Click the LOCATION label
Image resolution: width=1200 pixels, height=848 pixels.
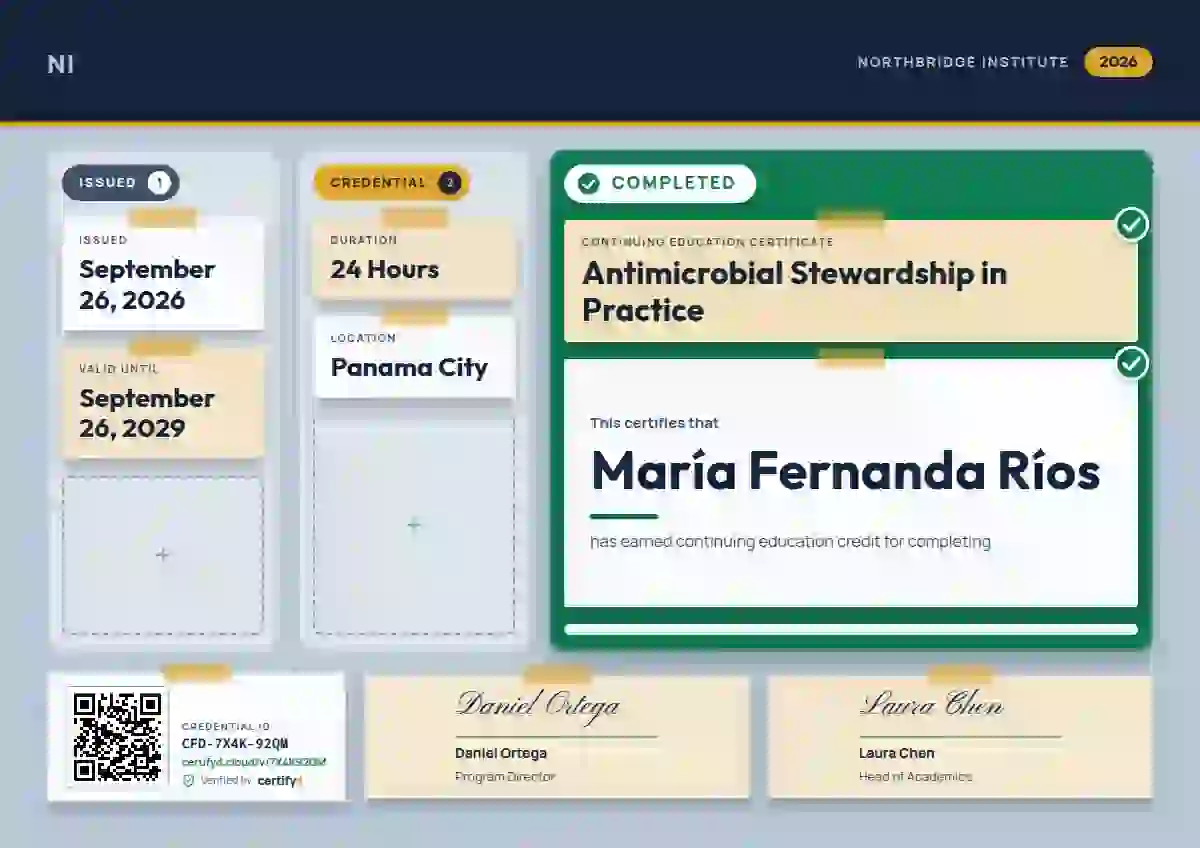click(x=363, y=338)
